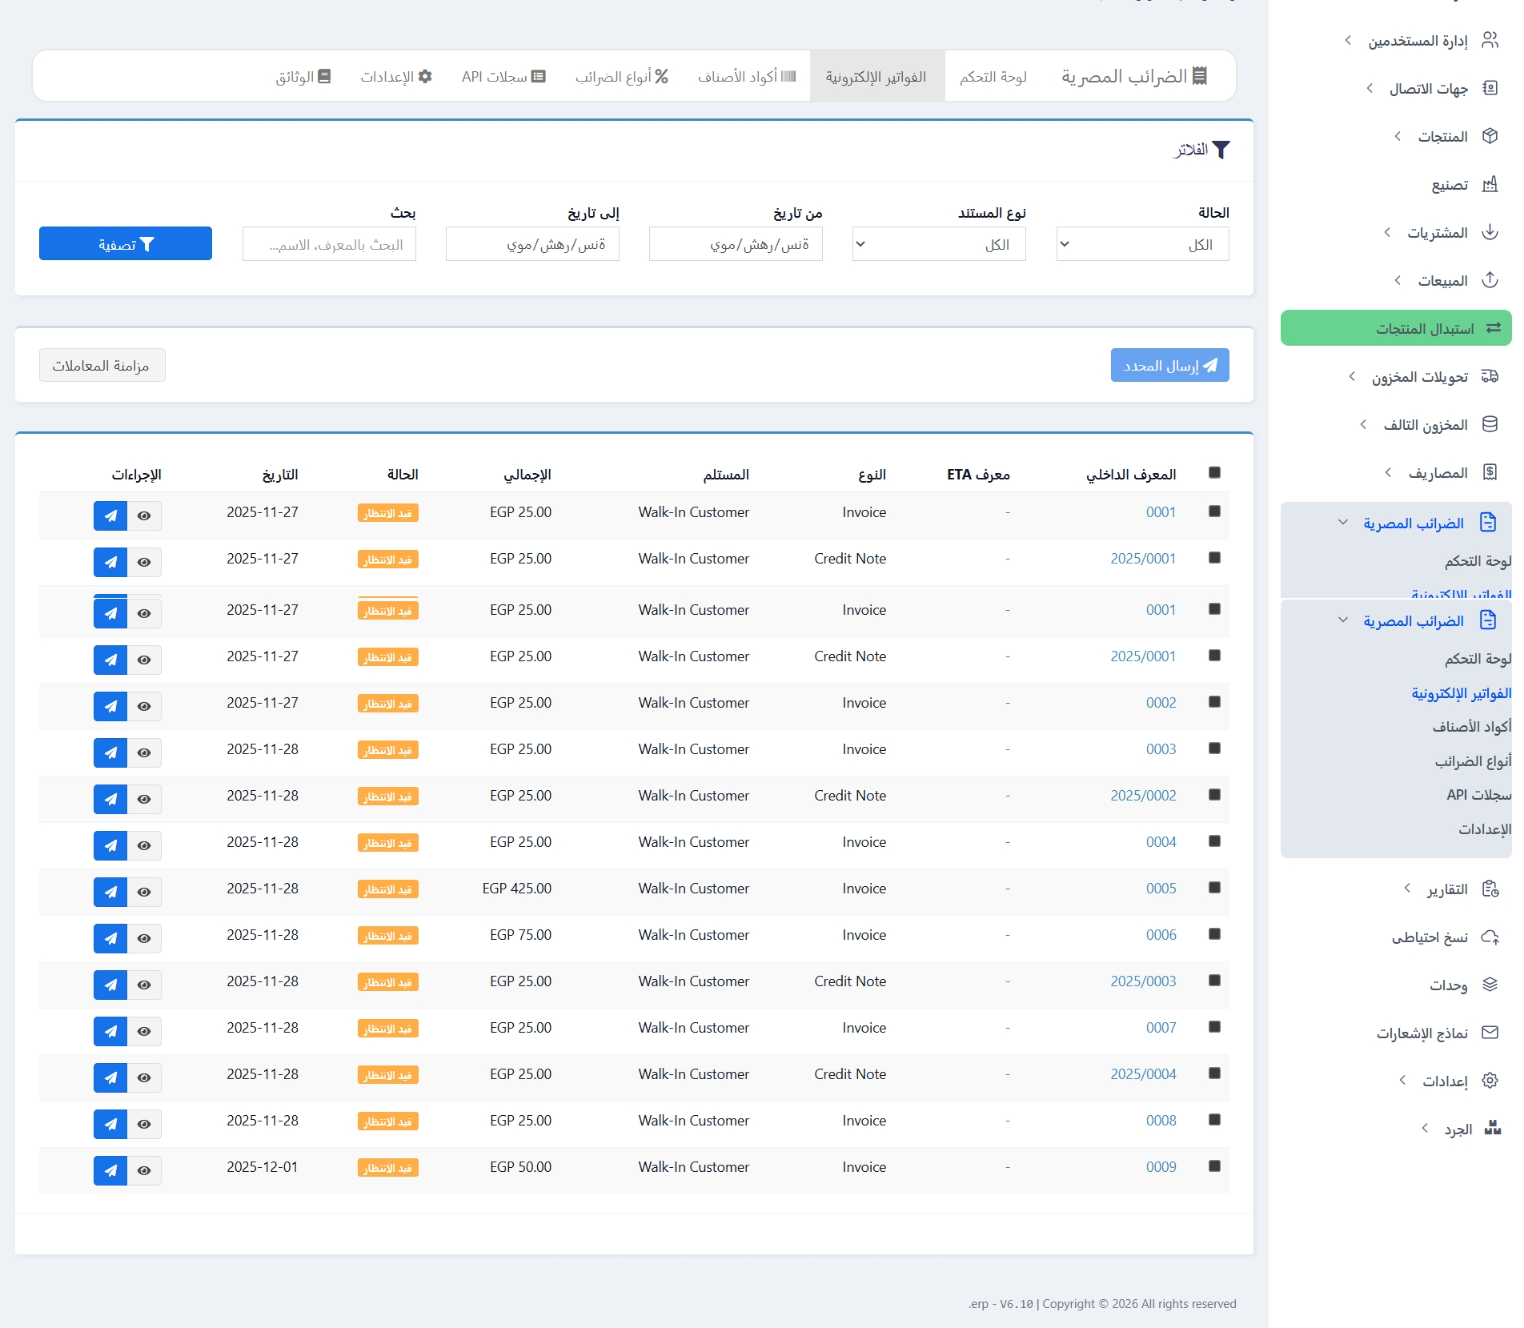The width and height of the screenshot is (1524, 1328).
Task: View details eye icon for invoice 0009
Action: [144, 1170]
